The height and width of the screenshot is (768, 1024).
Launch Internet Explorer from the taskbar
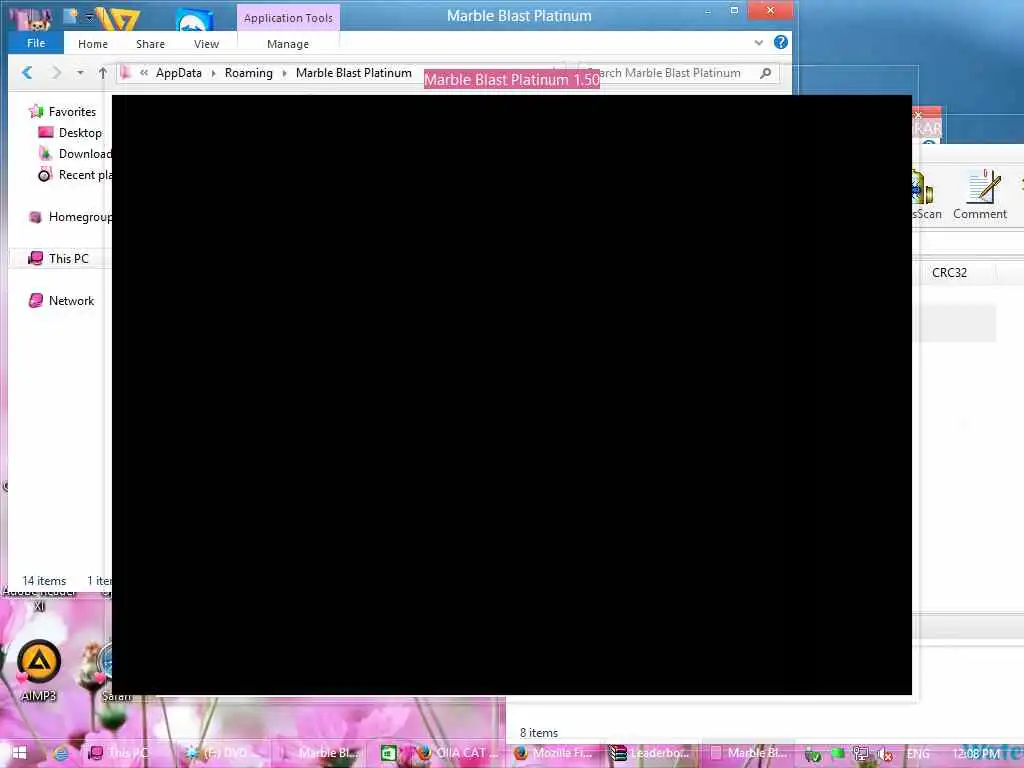(x=61, y=754)
